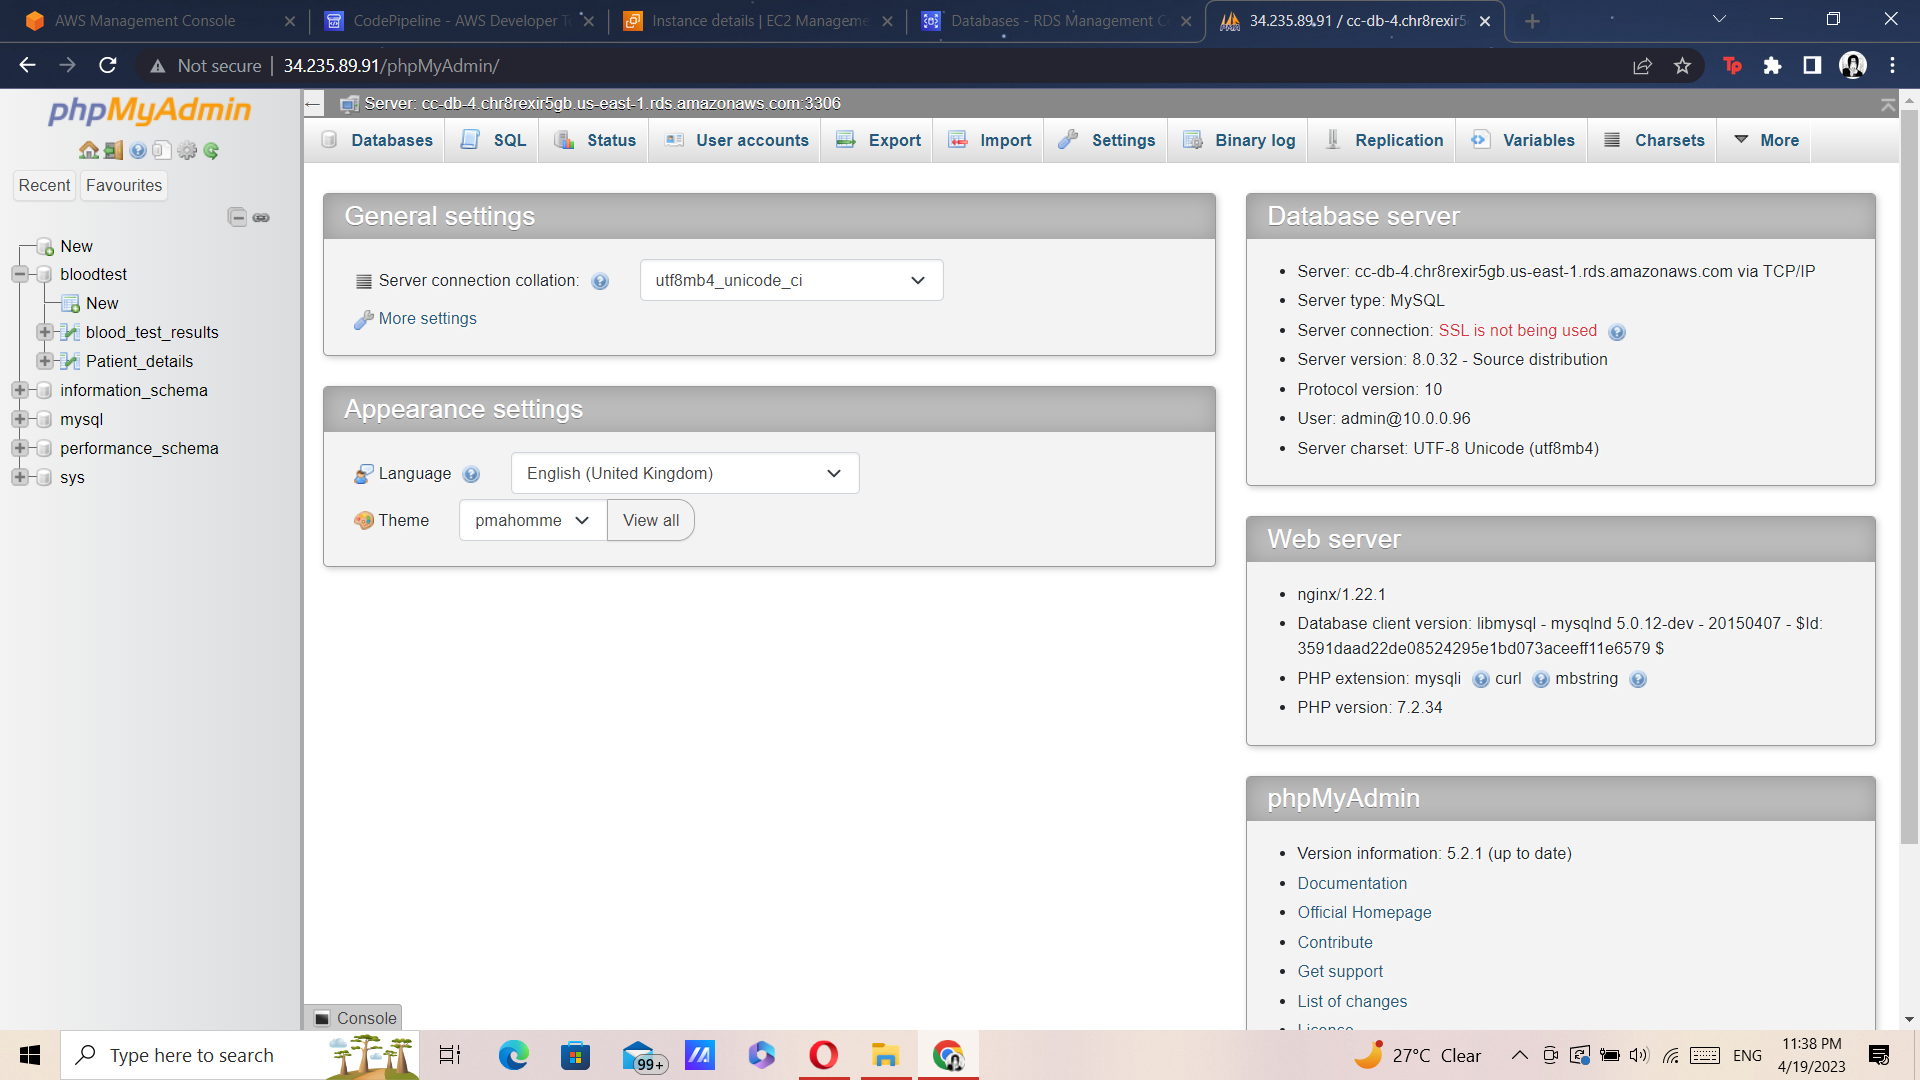This screenshot has height=1080, width=1920.
Task: Change the Language selection dropdown
Action: point(684,473)
